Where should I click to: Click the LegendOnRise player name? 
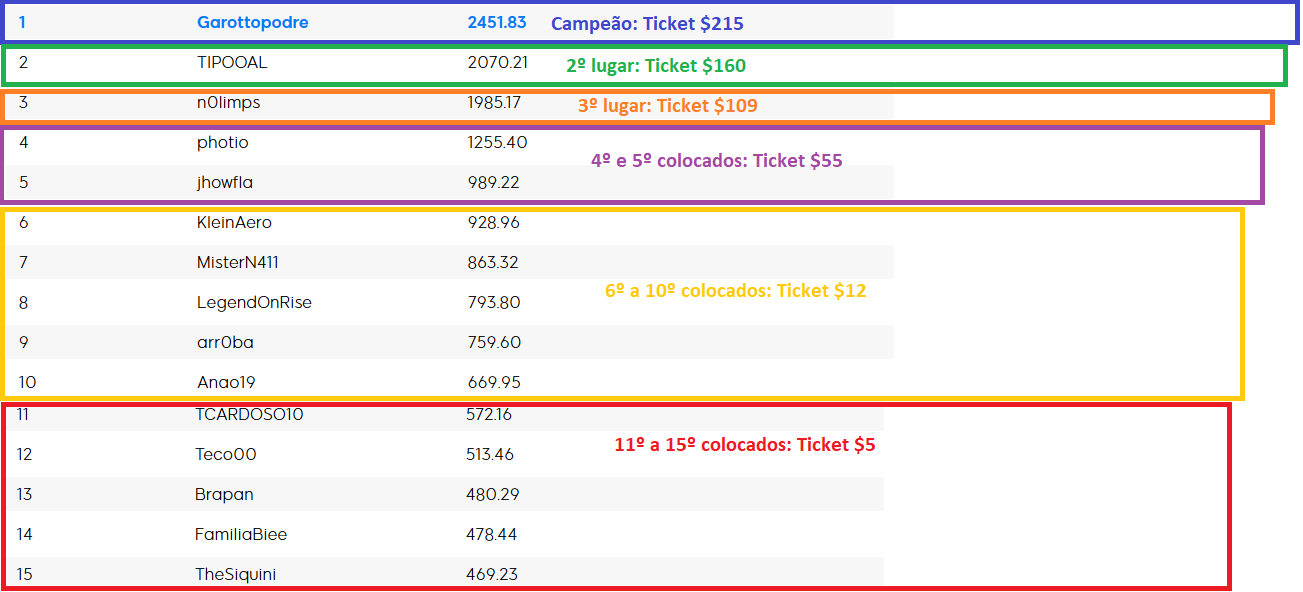tap(254, 302)
